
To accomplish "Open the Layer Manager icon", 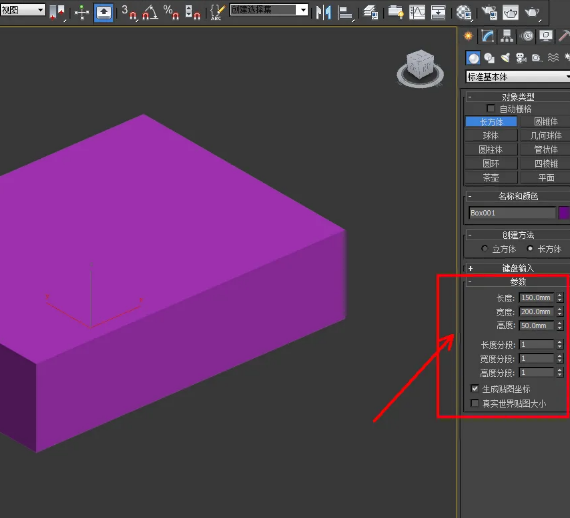I will click(x=371, y=13).
